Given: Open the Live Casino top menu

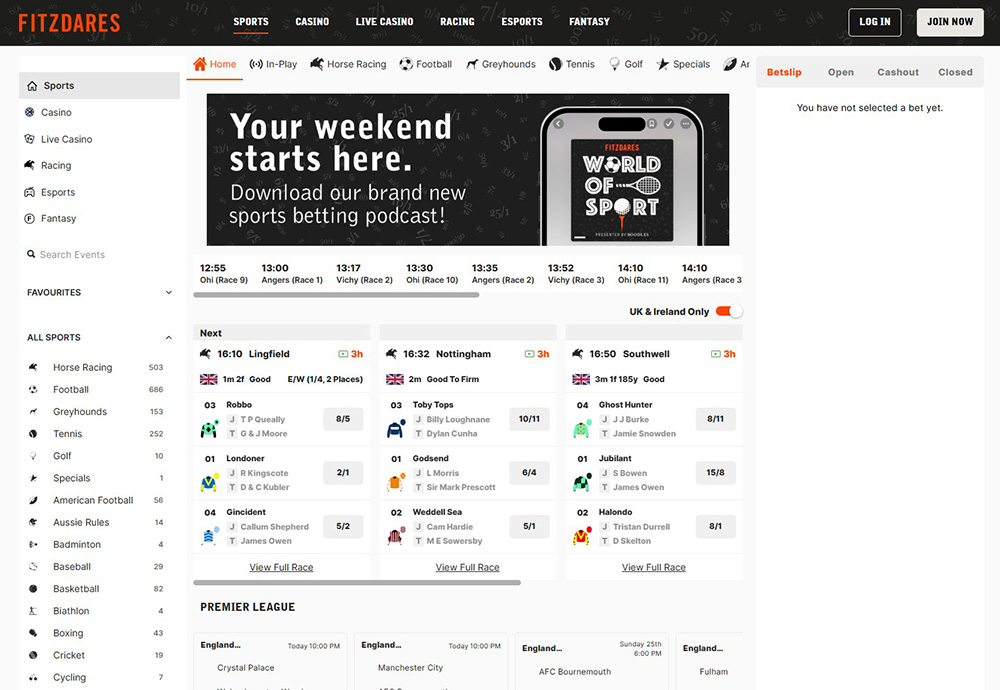Looking at the screenshot, I should click(384, 22).
